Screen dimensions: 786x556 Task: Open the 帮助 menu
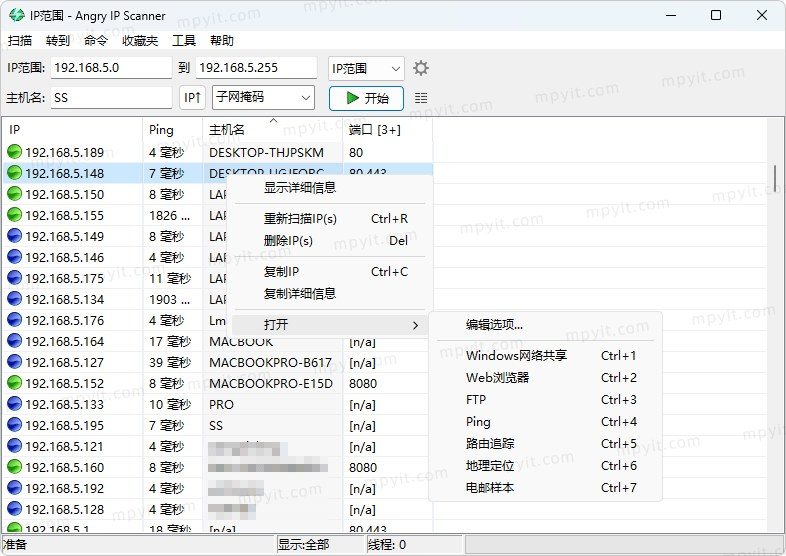coord(222,40)
